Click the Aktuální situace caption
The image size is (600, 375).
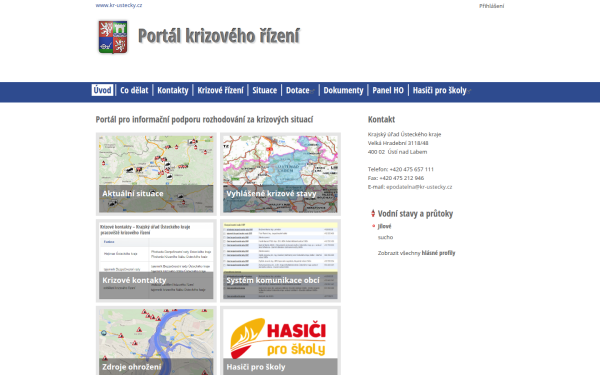coord(133,194)
